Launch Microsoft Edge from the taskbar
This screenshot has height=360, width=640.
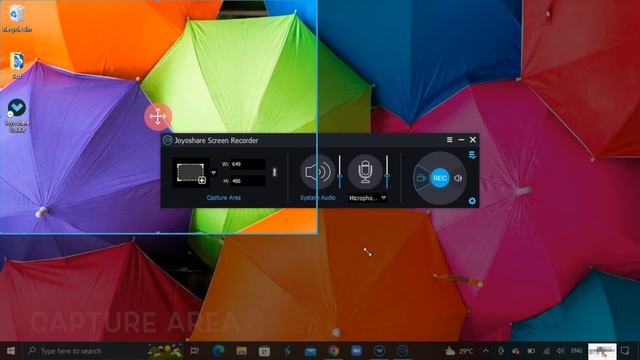pyautogui.click(x=218, y=351)
